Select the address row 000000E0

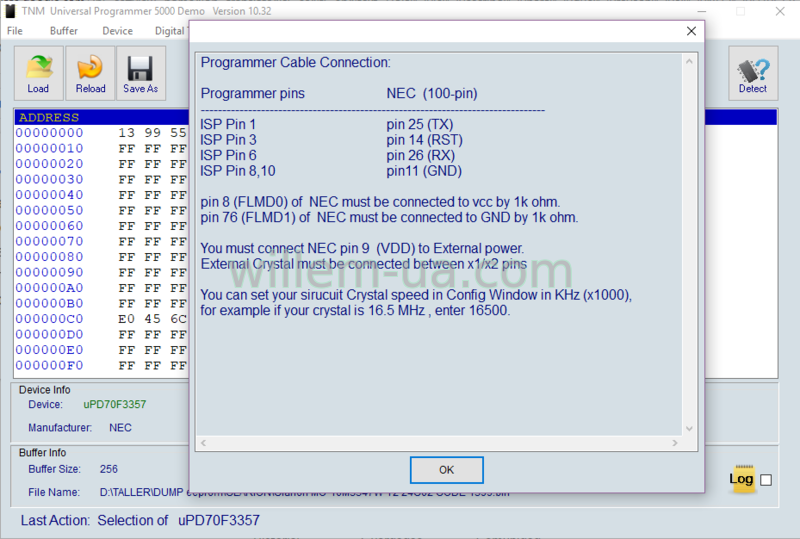(x=49, y=350)
